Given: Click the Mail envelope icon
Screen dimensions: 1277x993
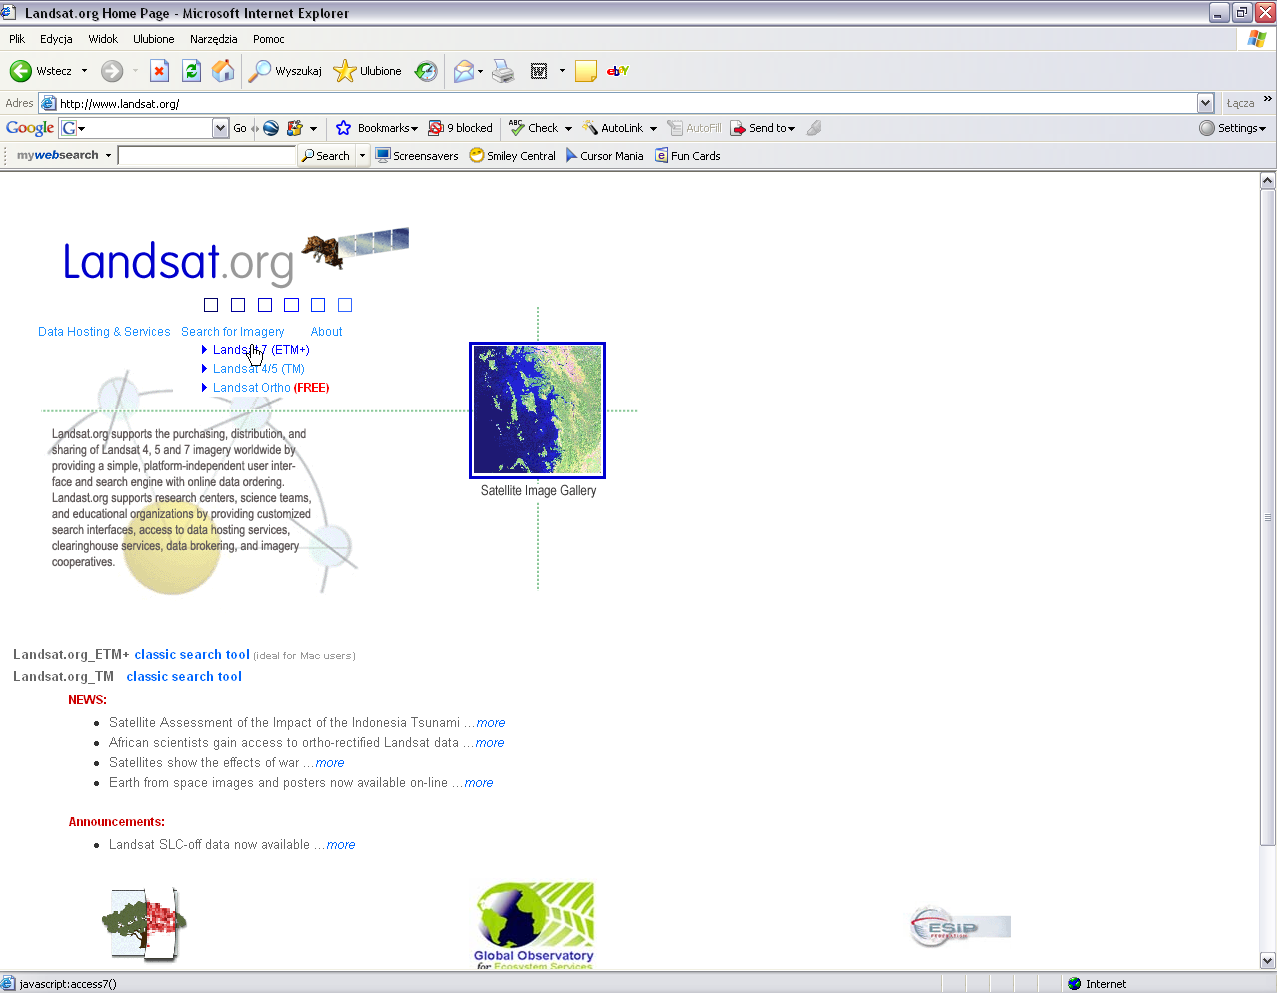Looking at the screenshot, I should tap(463, 71).
